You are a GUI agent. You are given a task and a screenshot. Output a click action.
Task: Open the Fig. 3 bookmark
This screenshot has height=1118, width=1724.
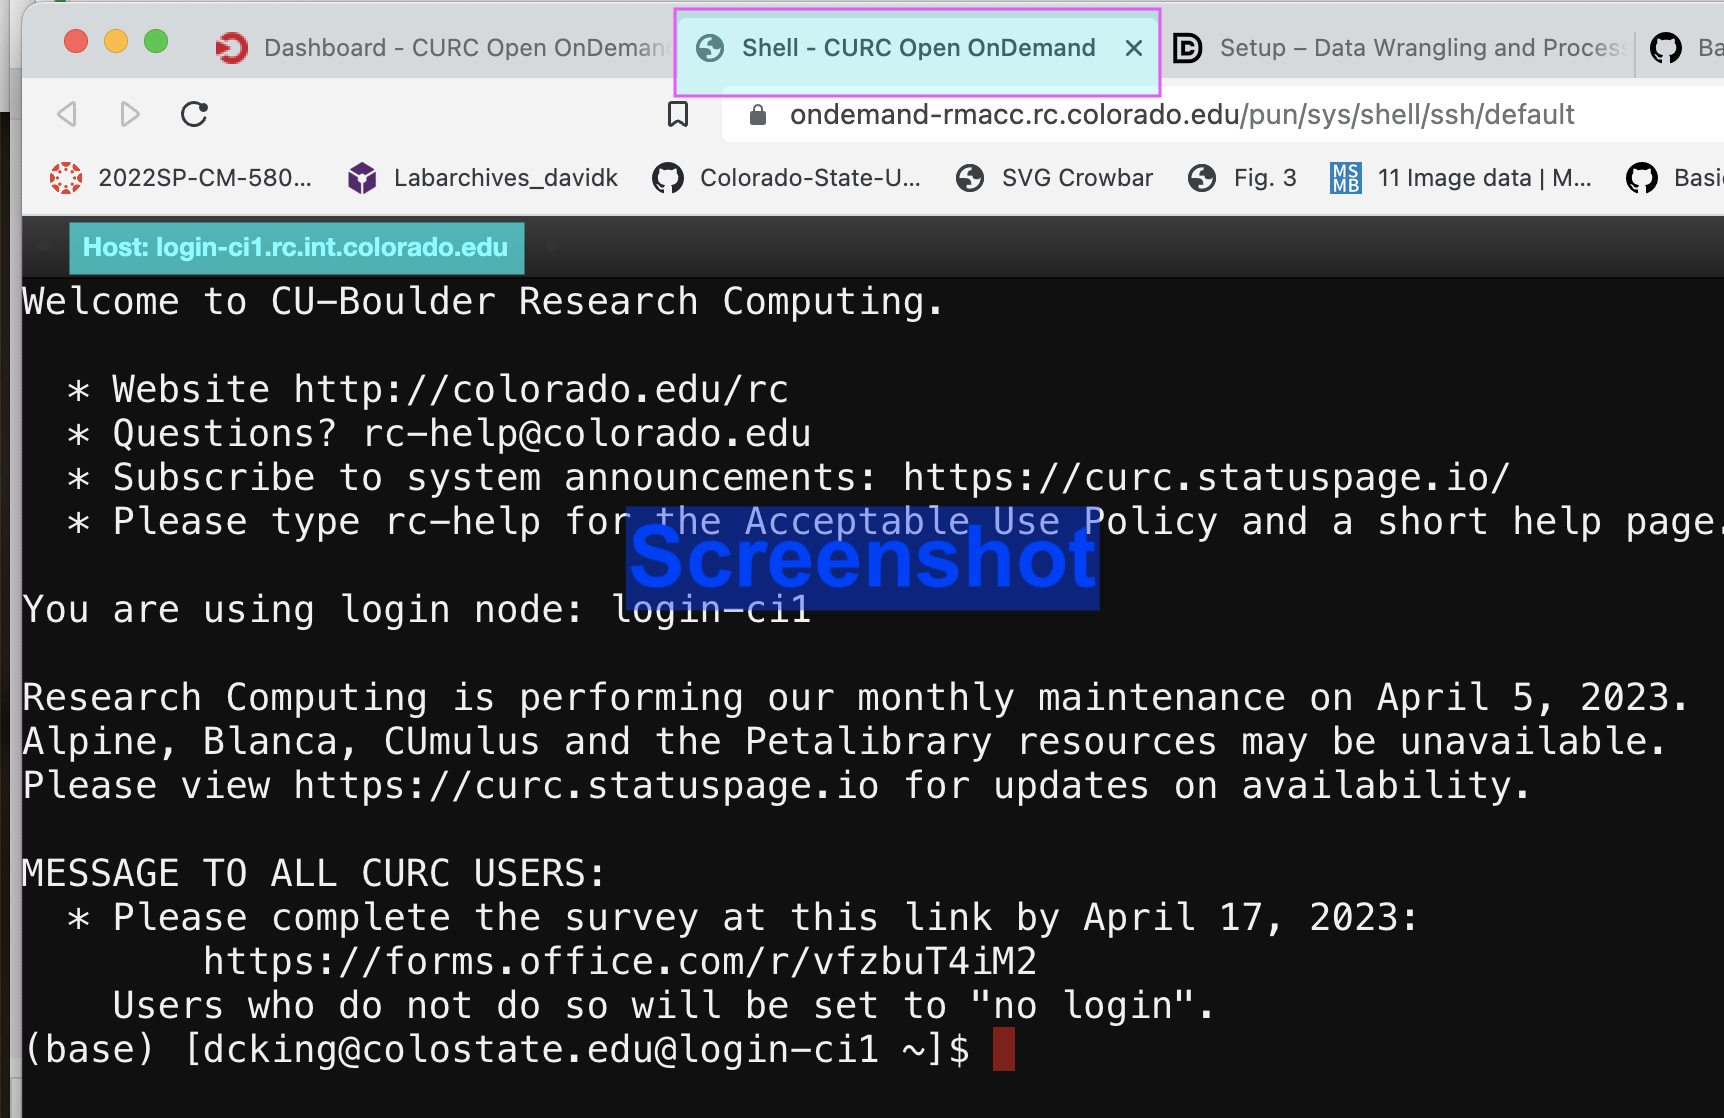(1242, 177)
